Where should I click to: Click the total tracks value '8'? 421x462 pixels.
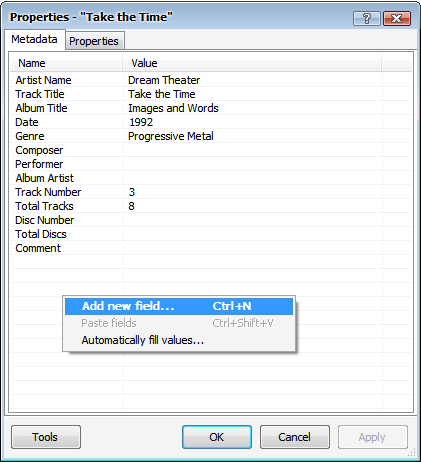[x=131, y=206]
